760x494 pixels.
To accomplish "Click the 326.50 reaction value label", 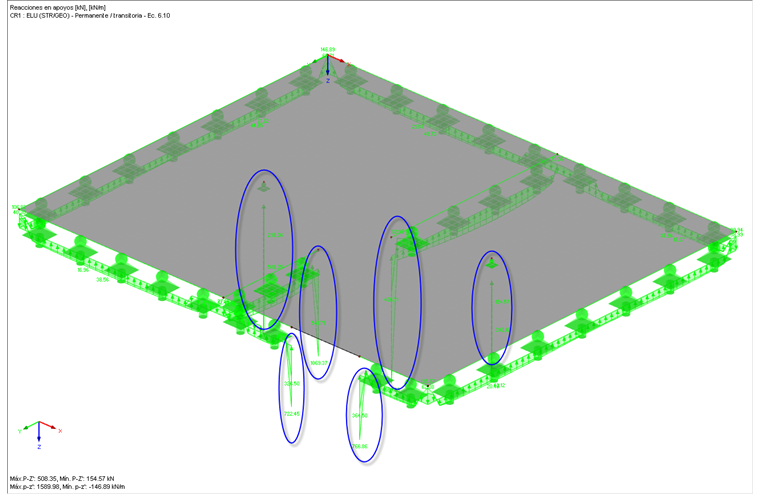I will click(x=292, y=383).
